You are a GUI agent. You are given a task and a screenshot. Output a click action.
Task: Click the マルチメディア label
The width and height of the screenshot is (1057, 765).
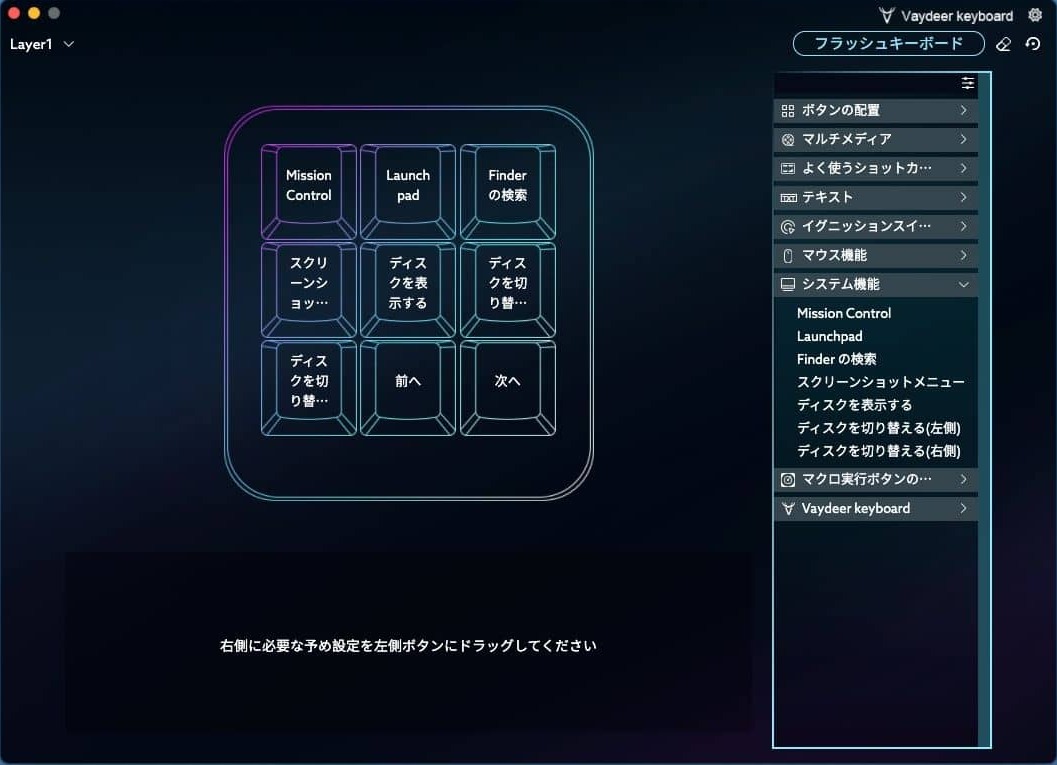click(846, 140)
